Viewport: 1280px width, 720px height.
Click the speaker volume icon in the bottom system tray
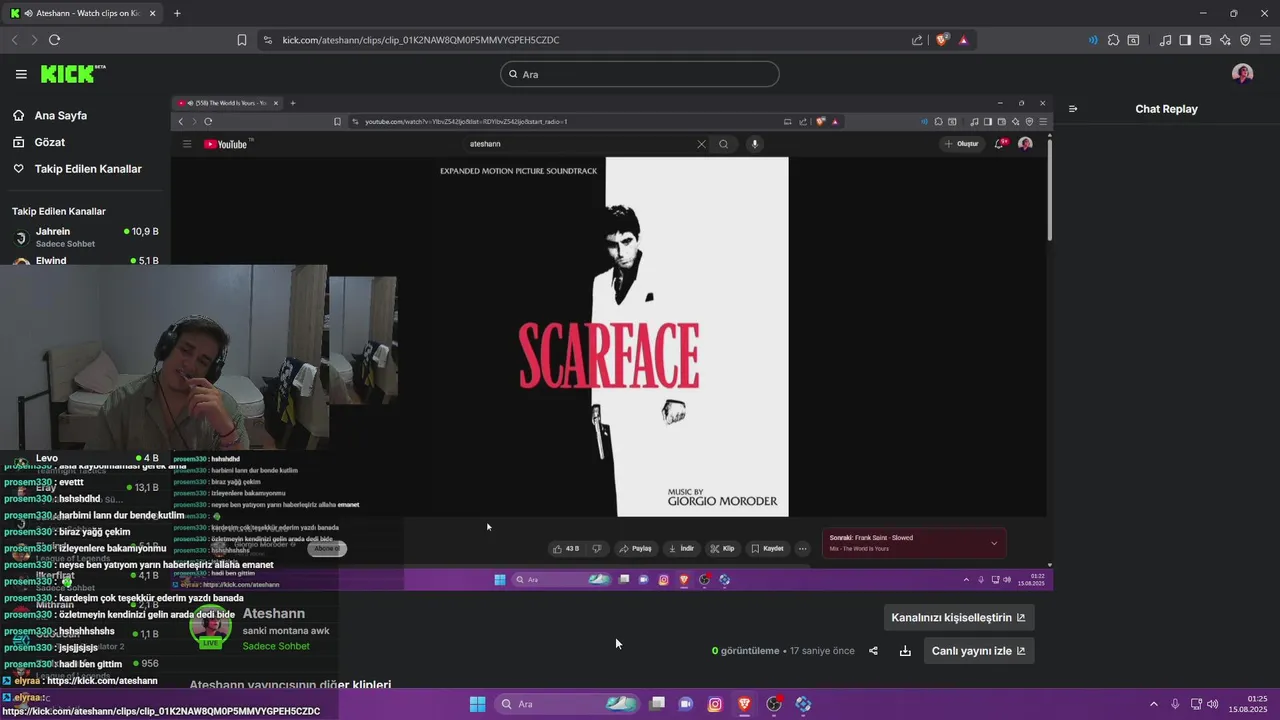pos(1213,704)
